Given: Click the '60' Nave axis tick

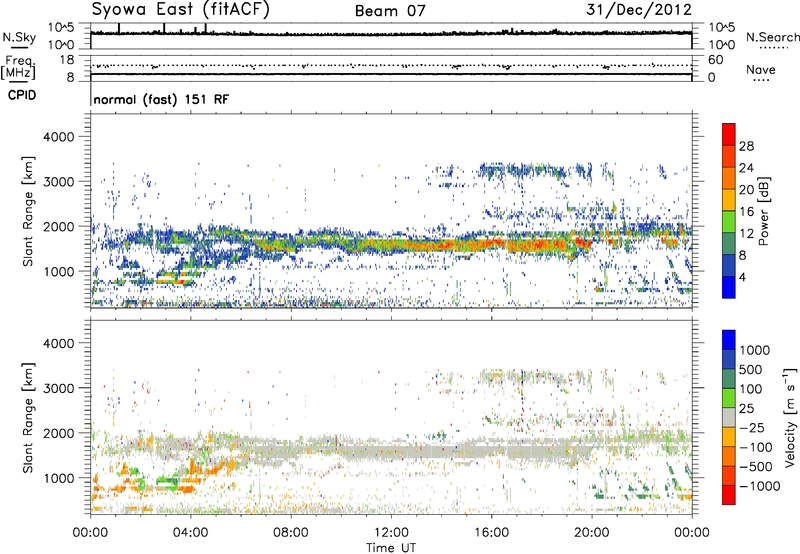Looking at the screenshot, I should click(716, 60).
